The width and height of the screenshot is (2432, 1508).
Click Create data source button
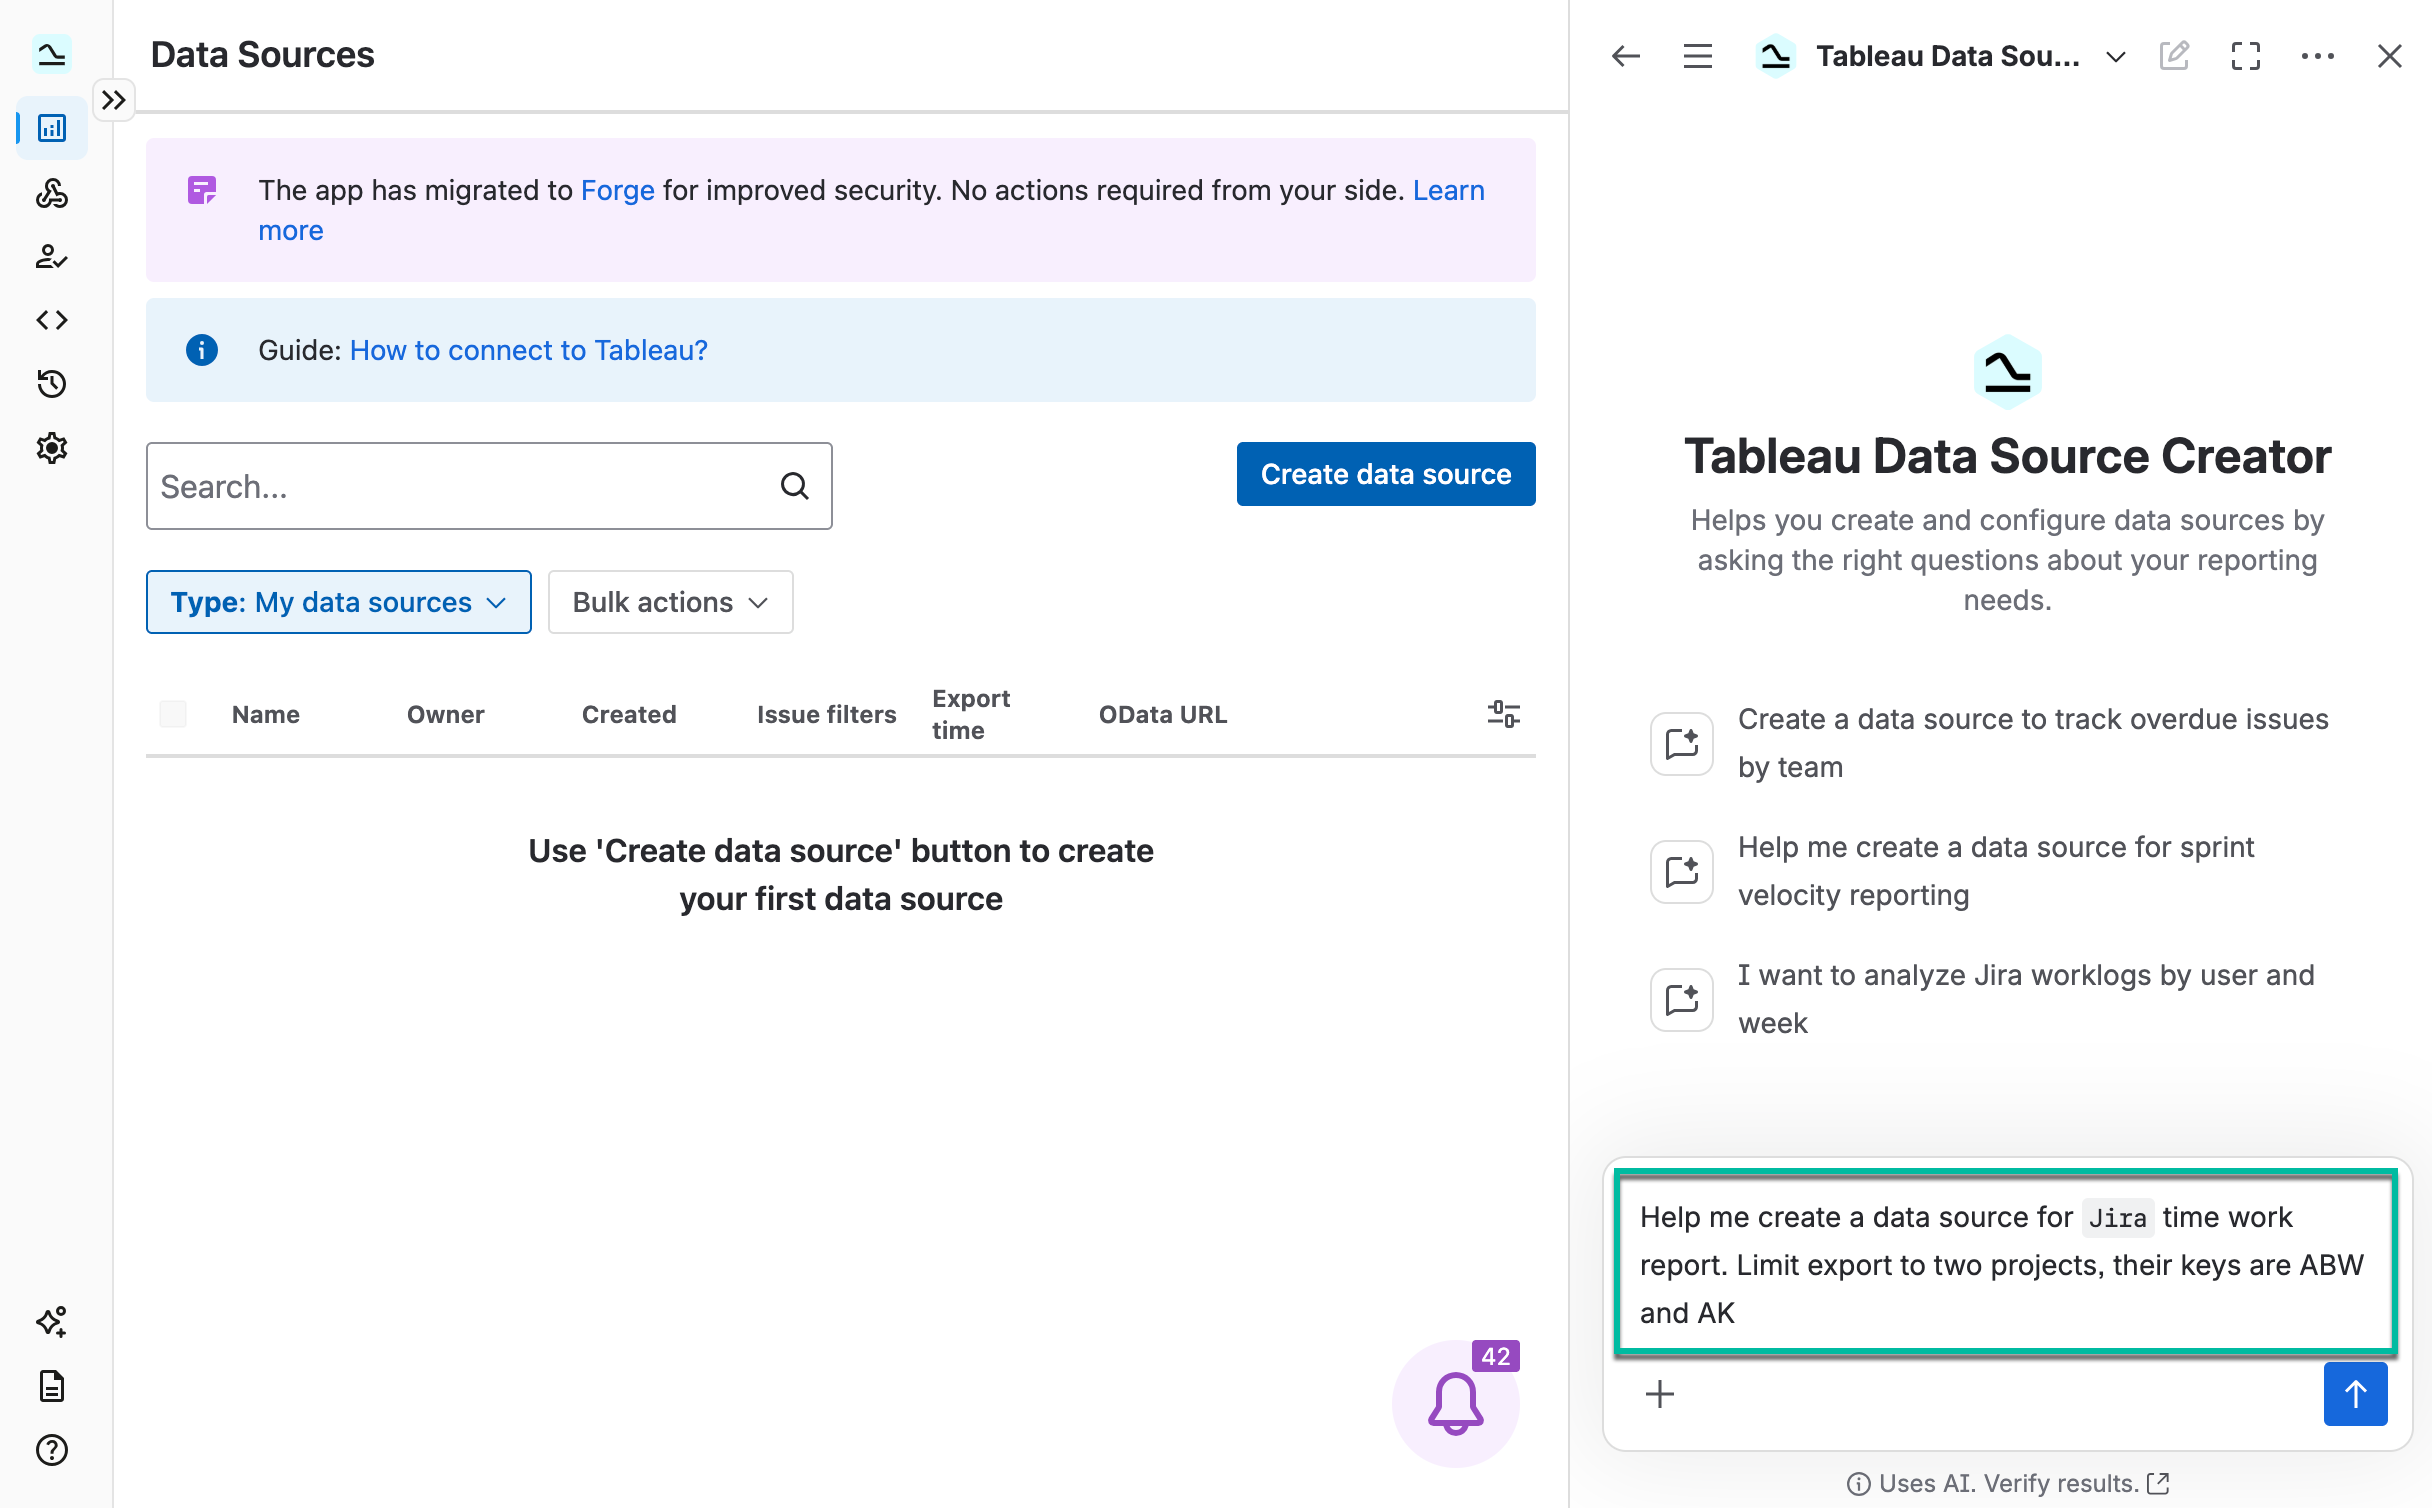pyautogui.click(x=1385, y=474)
